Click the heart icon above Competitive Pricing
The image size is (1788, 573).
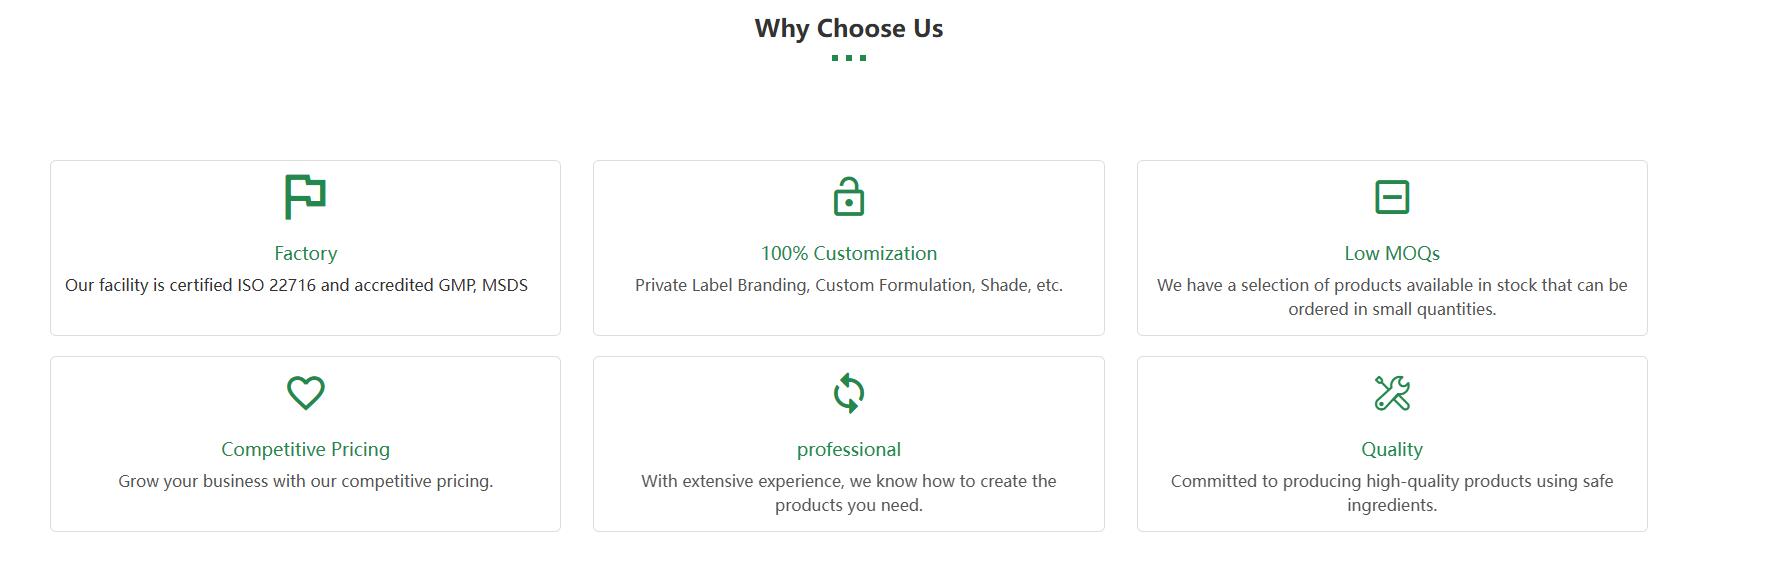coord(305,393)
